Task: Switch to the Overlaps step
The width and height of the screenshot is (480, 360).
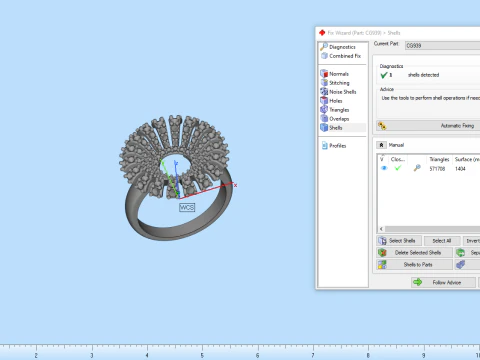Action: coord(335,119)
